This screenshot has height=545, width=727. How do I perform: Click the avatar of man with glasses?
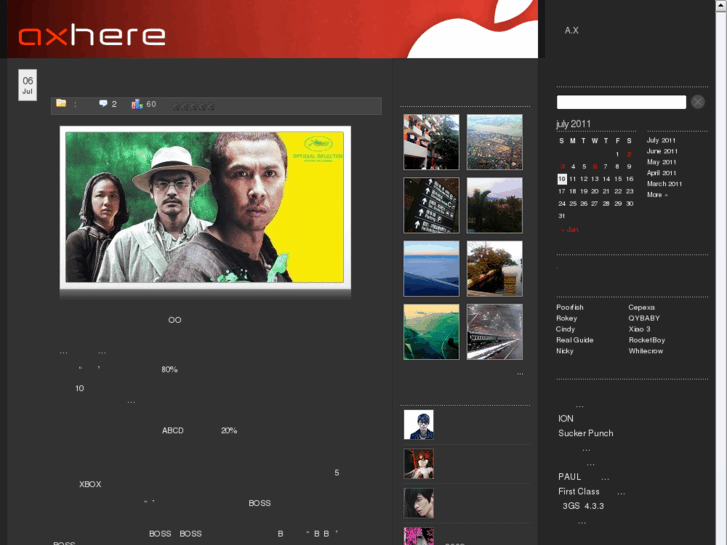coord(419,424)
